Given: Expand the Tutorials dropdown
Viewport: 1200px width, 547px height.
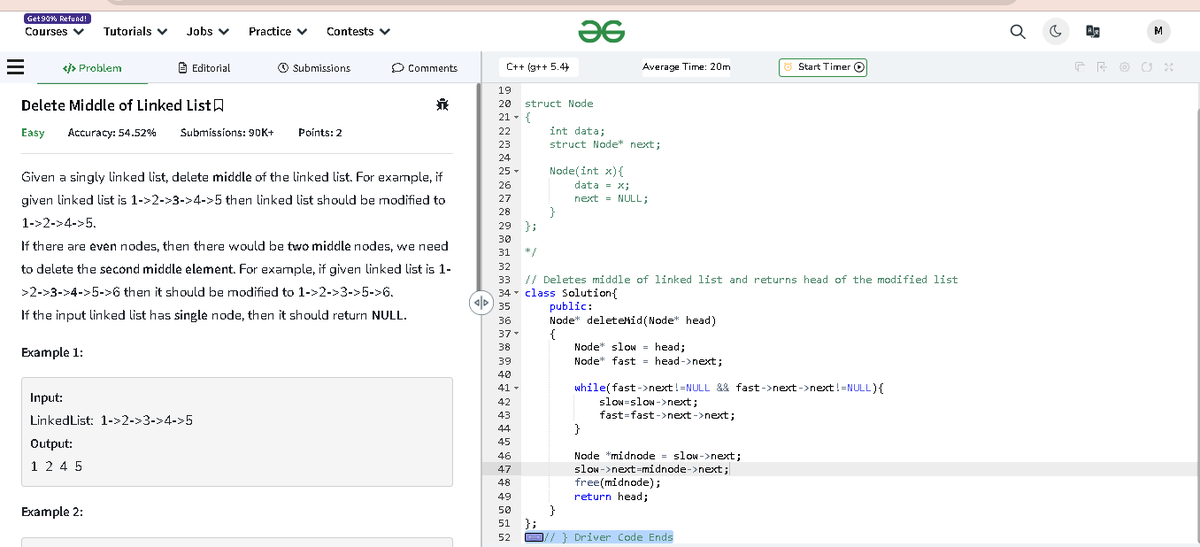Looking at the screenshot, I should (x=135, y=31).
